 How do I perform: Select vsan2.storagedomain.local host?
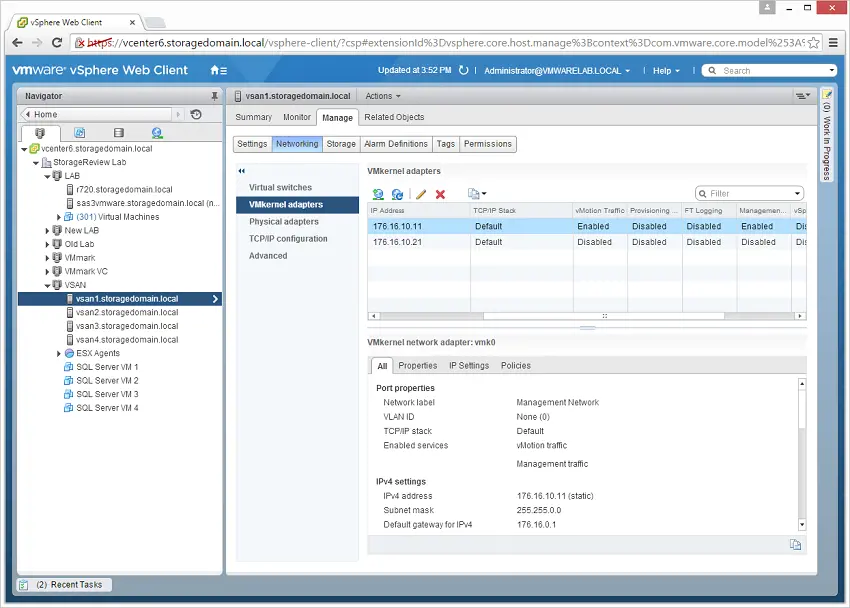127,313
